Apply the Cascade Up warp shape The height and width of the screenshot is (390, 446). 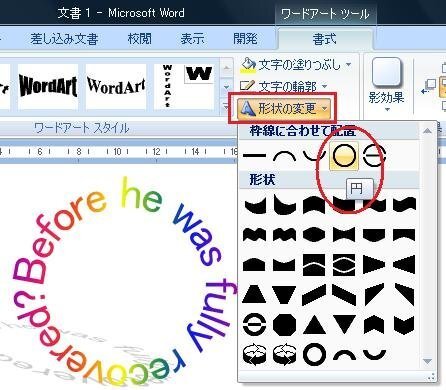tap(374, 294)
